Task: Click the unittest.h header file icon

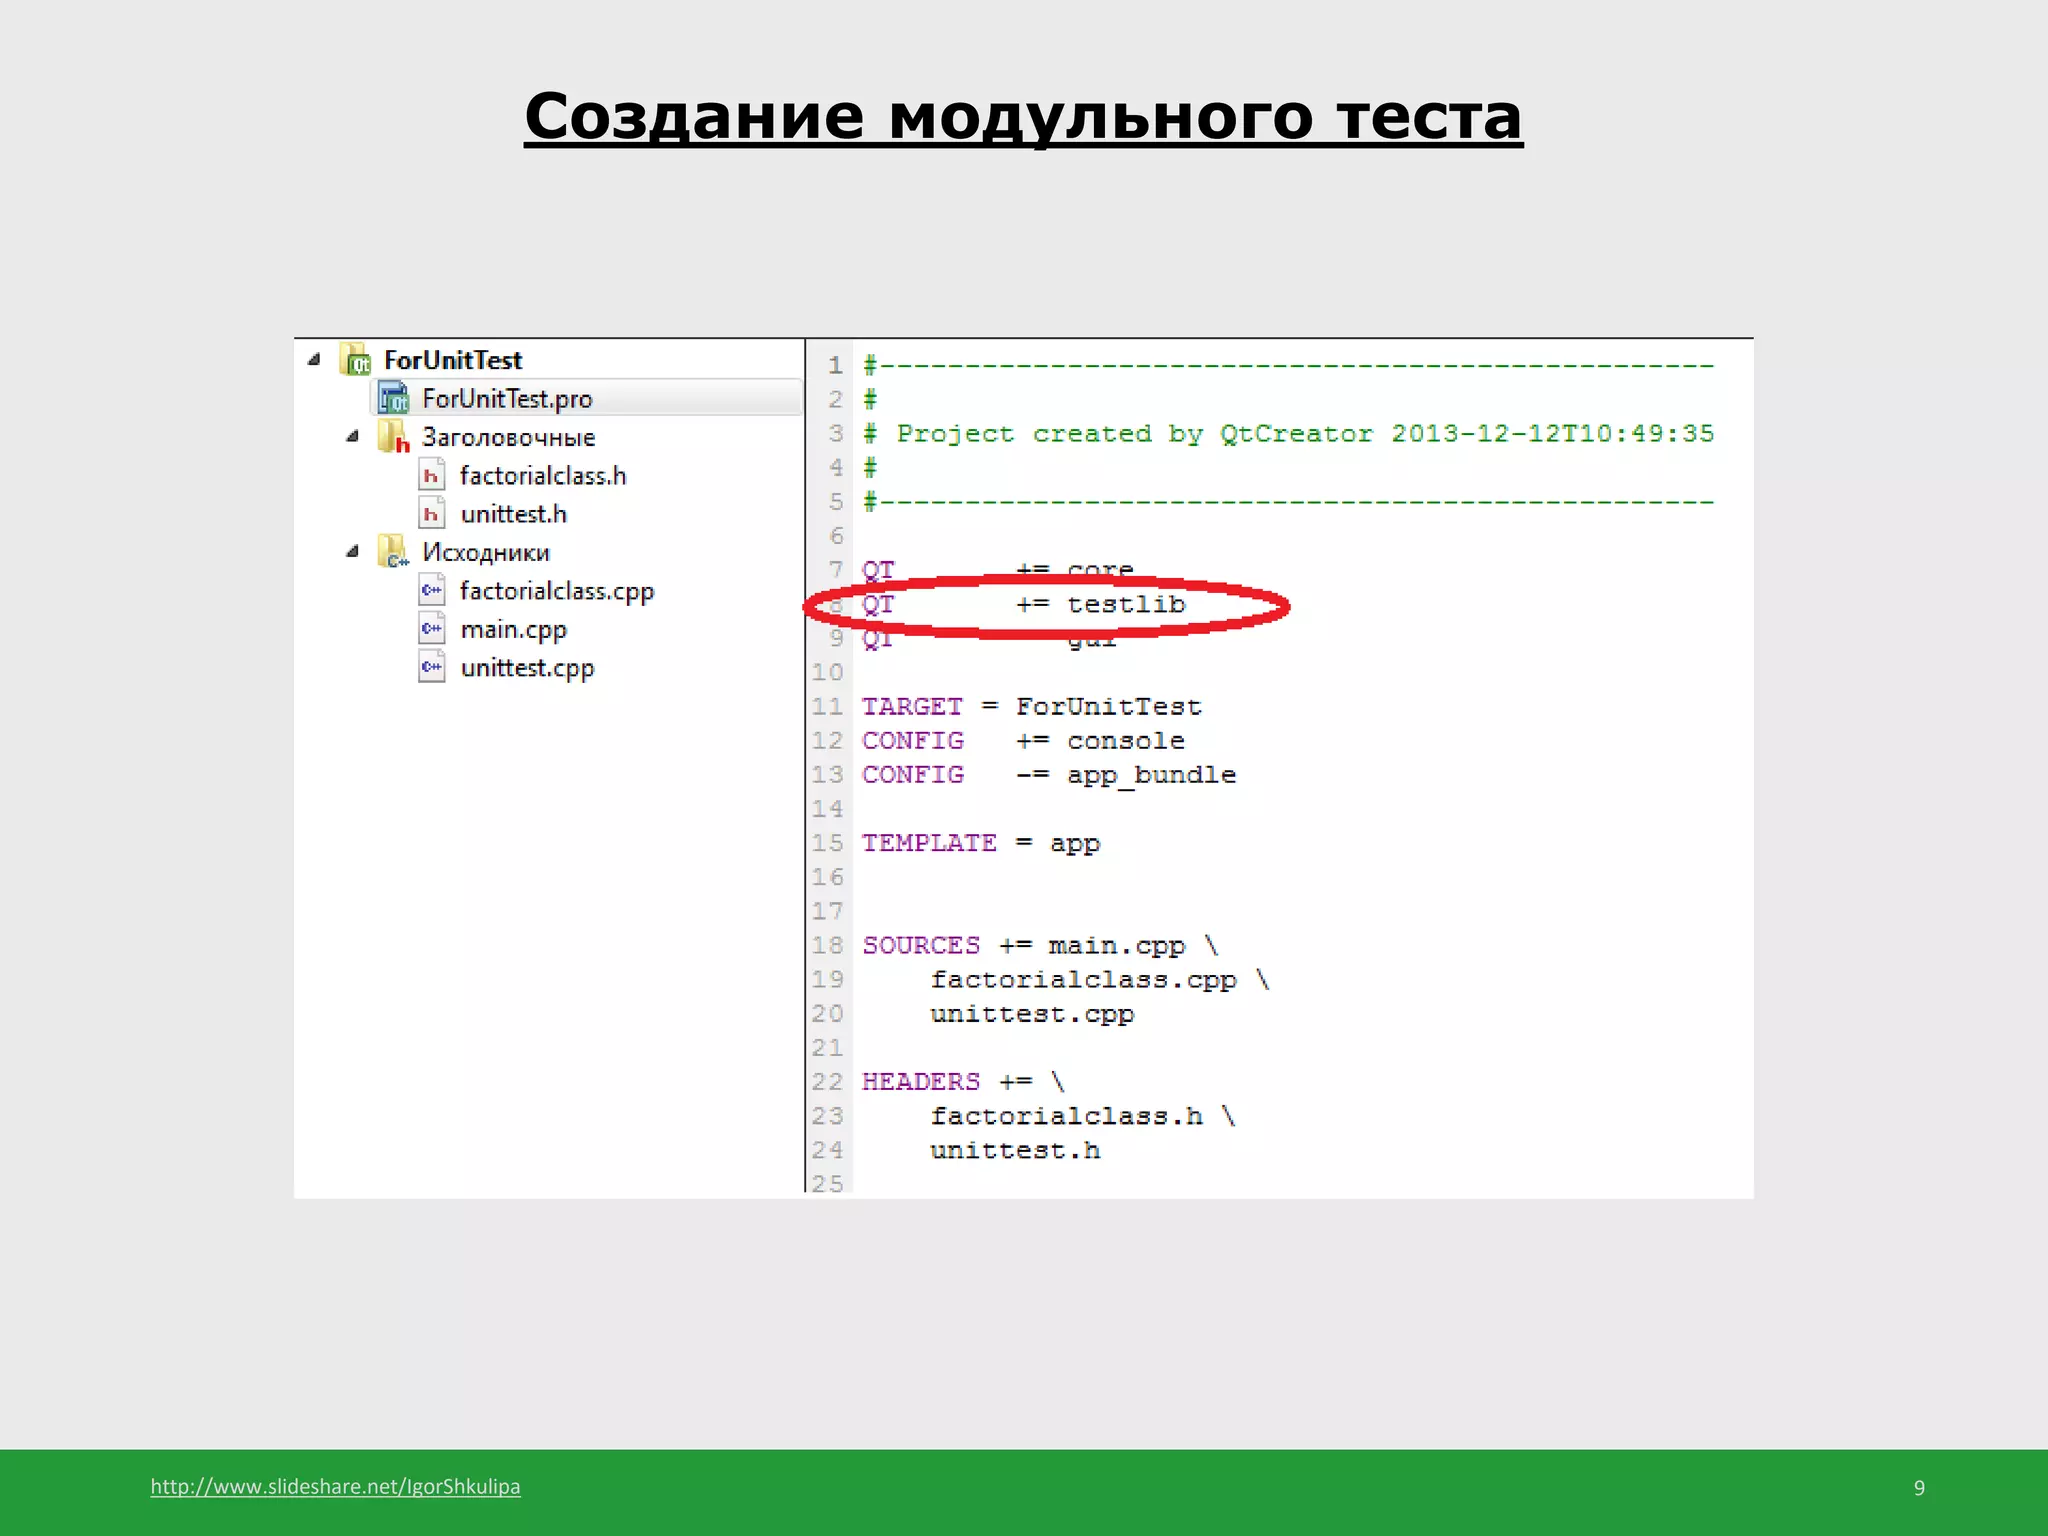Action: pyautogui.click(x=431, y=514)
